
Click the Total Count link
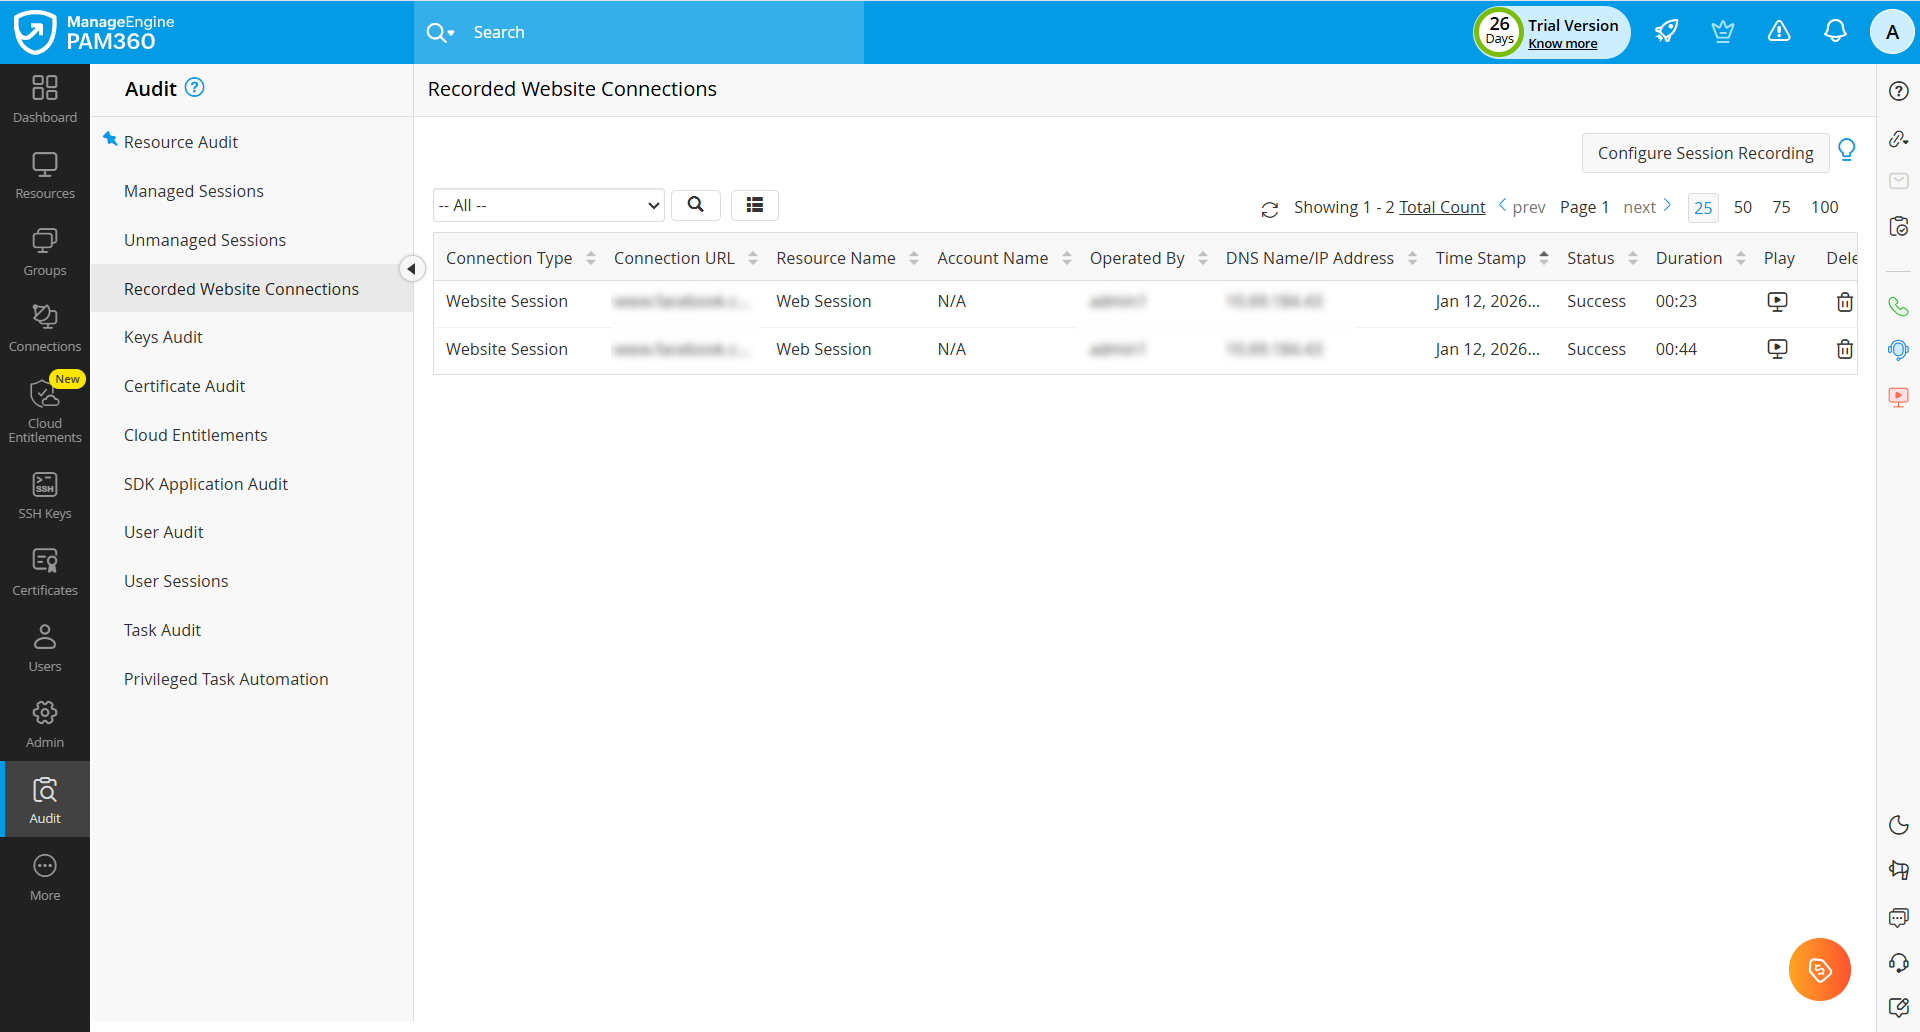pyautogui.click(x=1441, y=207)
